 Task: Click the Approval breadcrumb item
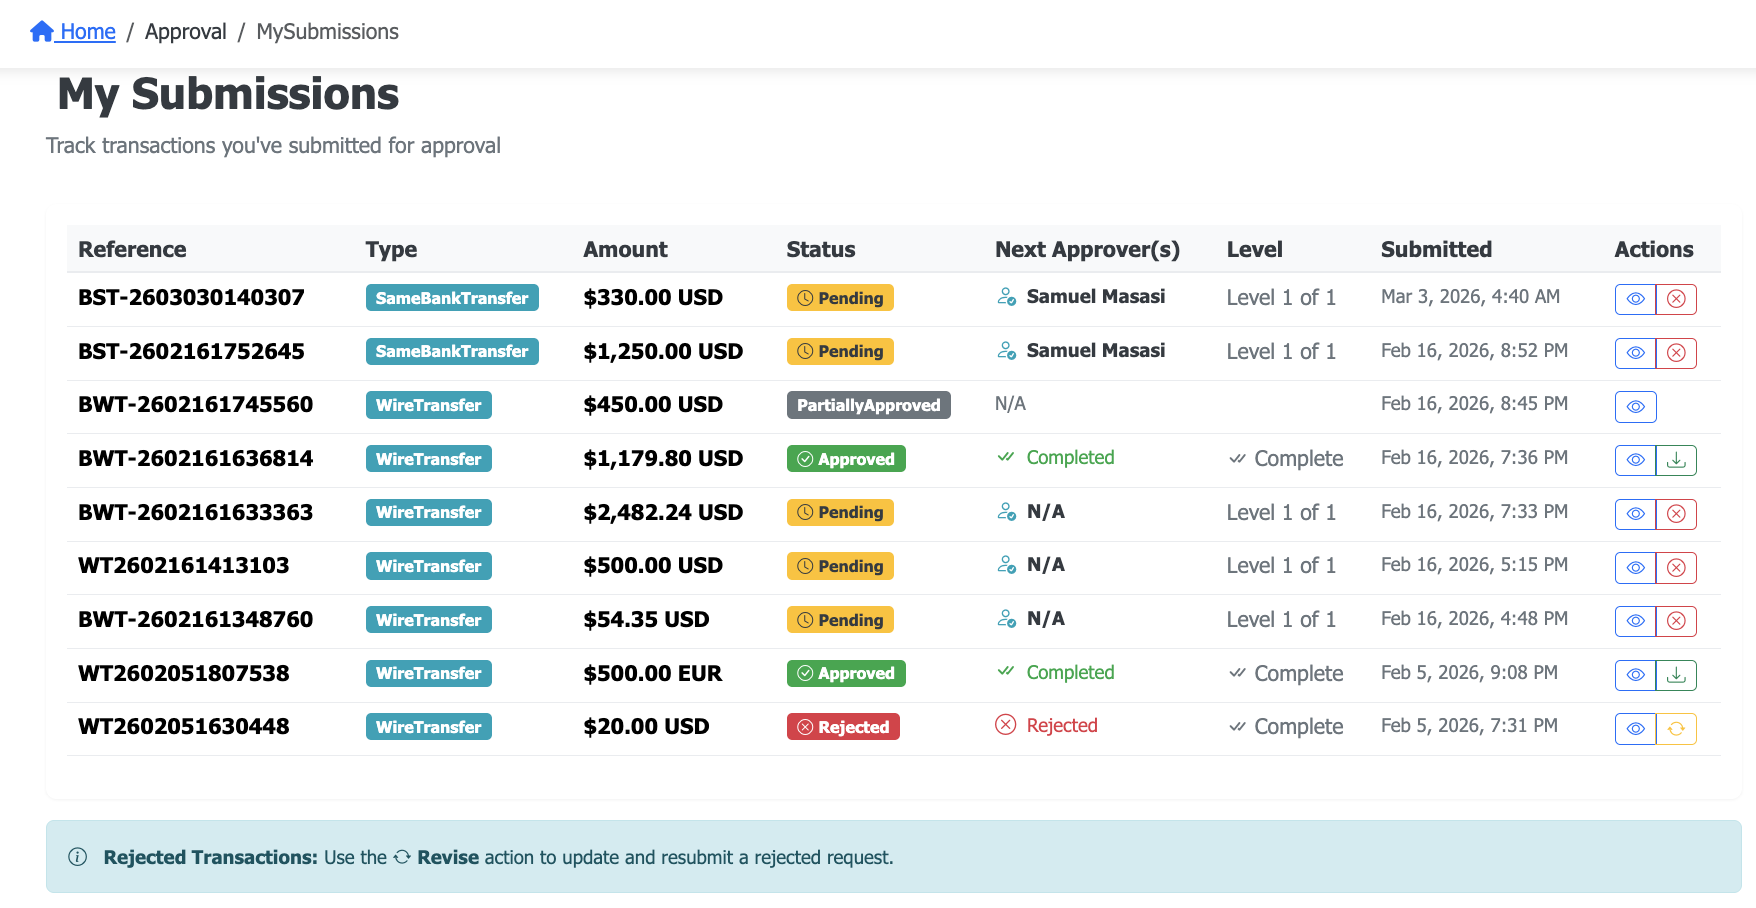pos(185,32)
